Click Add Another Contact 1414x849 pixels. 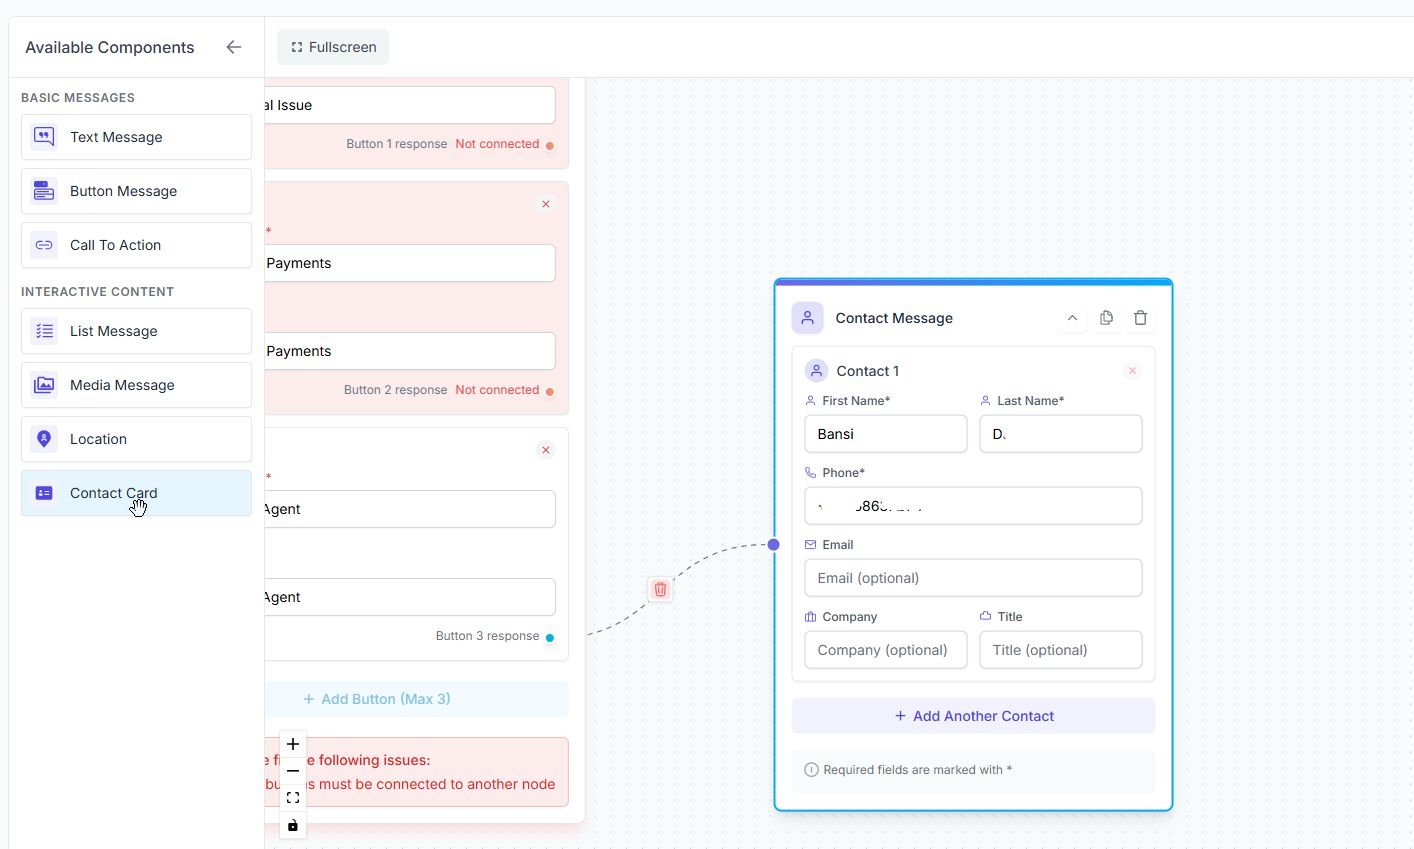pos(973,716)
